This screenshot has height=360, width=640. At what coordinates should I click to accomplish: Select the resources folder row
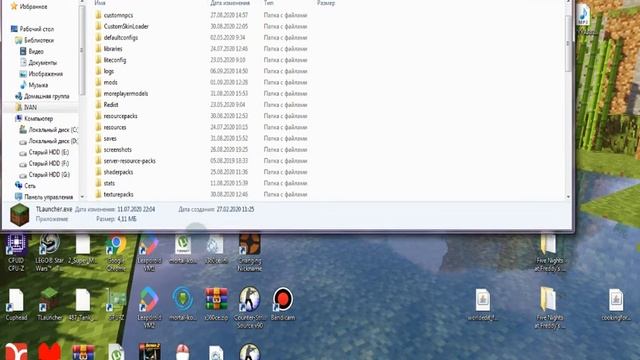201,127
